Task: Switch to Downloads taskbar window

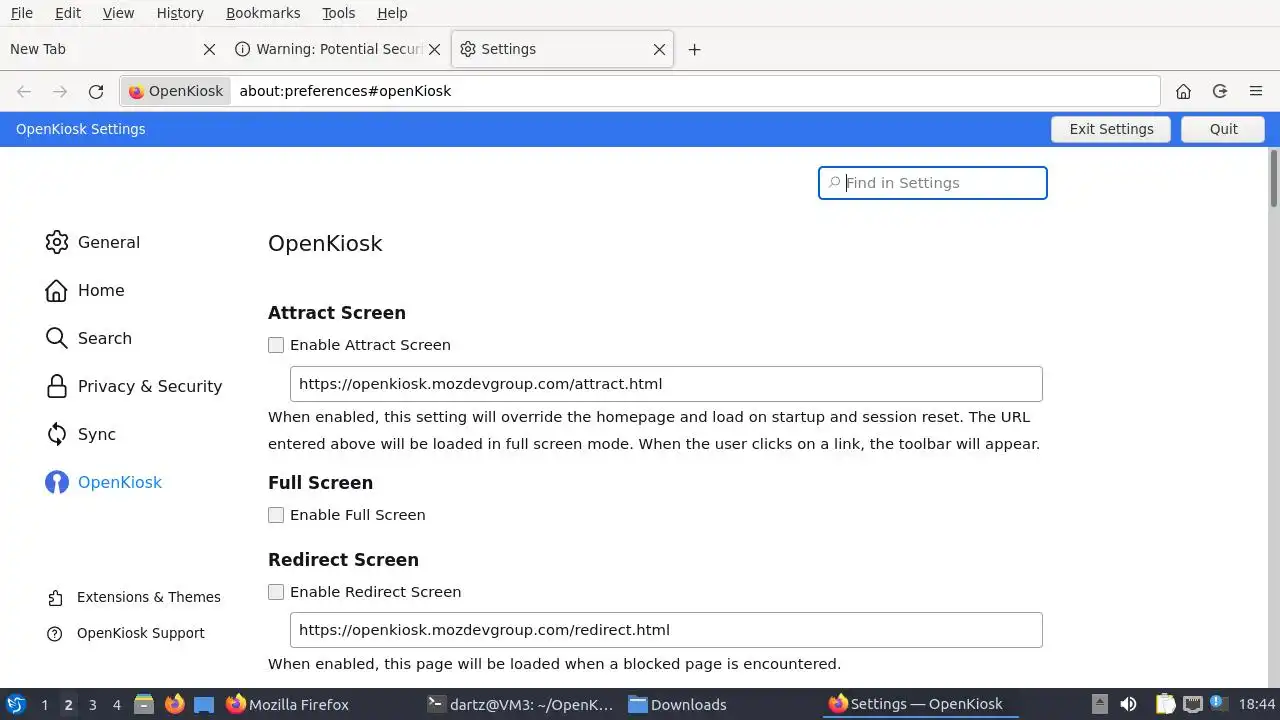Action: point(678,704)
